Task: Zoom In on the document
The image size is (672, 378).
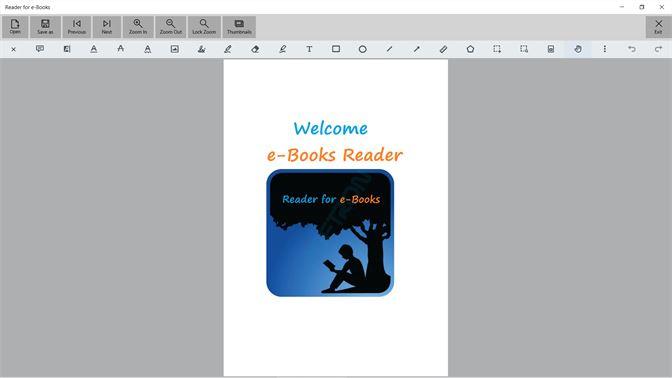Action: (x=138, y=27)
